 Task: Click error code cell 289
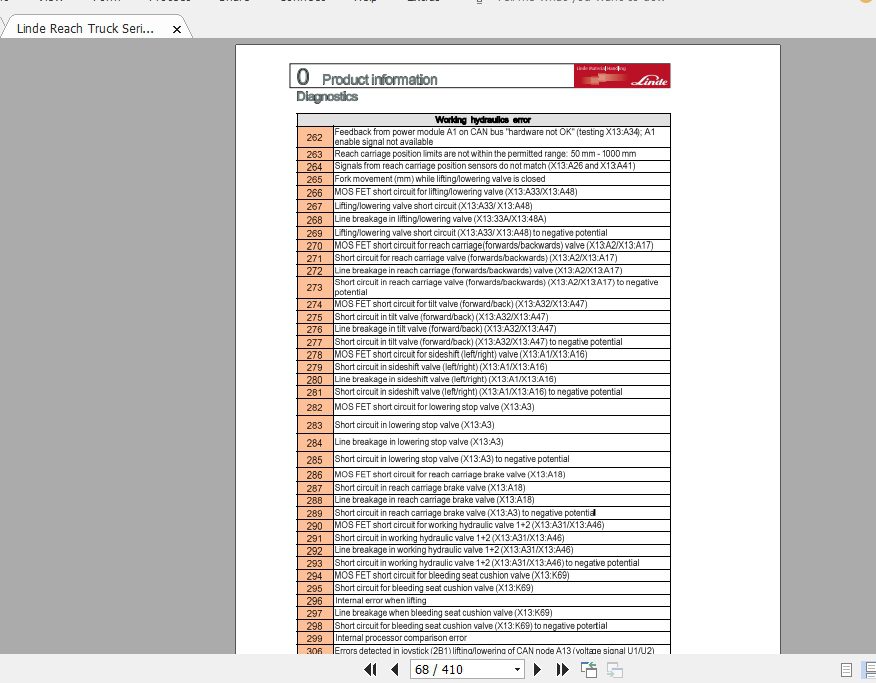tap(315, 513)
